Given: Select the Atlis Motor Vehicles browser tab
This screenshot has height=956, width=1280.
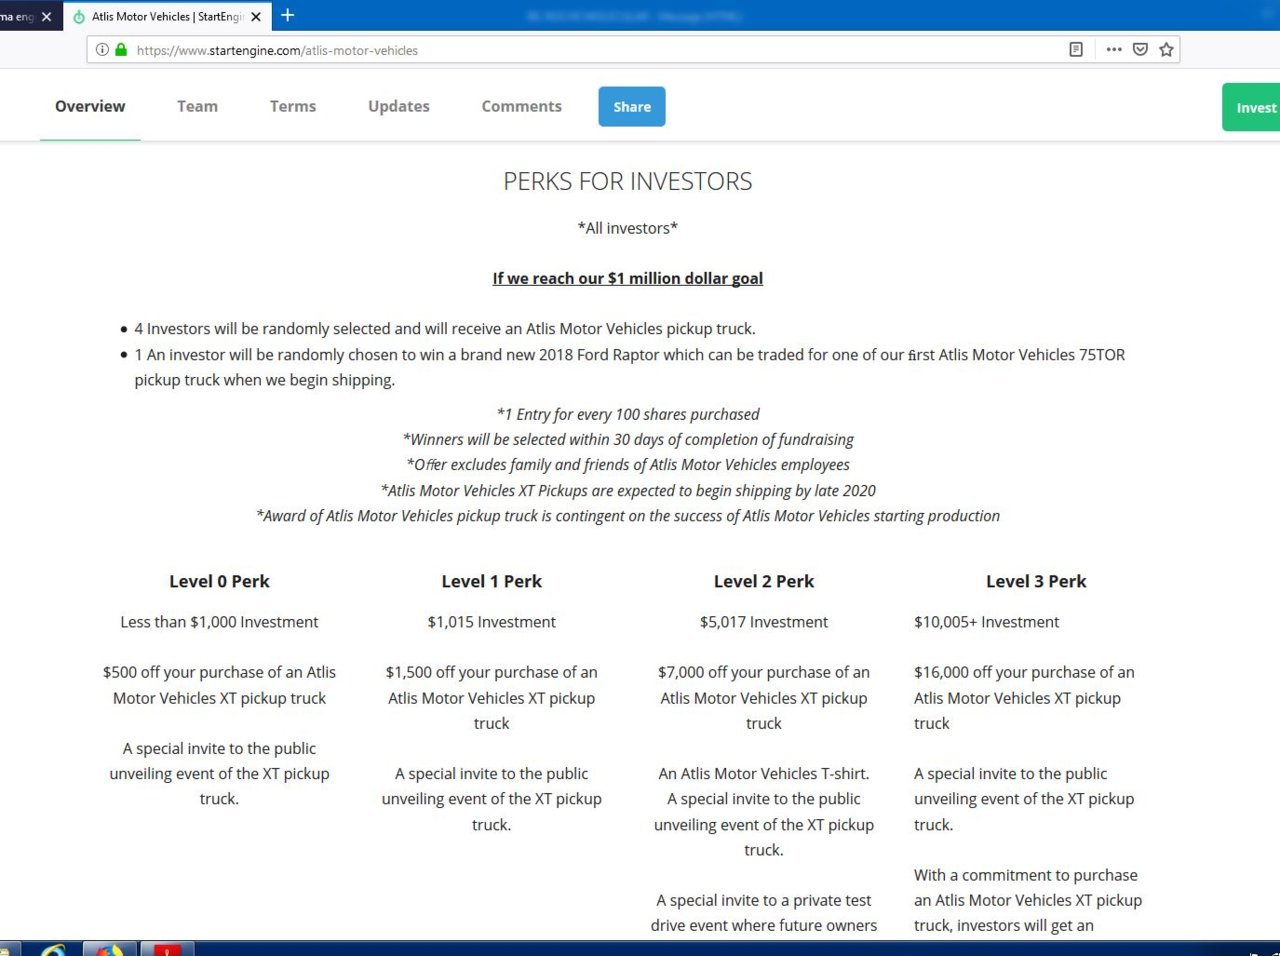Looking at the screenshot, I should pyautogui.click(x=168, y=16).
